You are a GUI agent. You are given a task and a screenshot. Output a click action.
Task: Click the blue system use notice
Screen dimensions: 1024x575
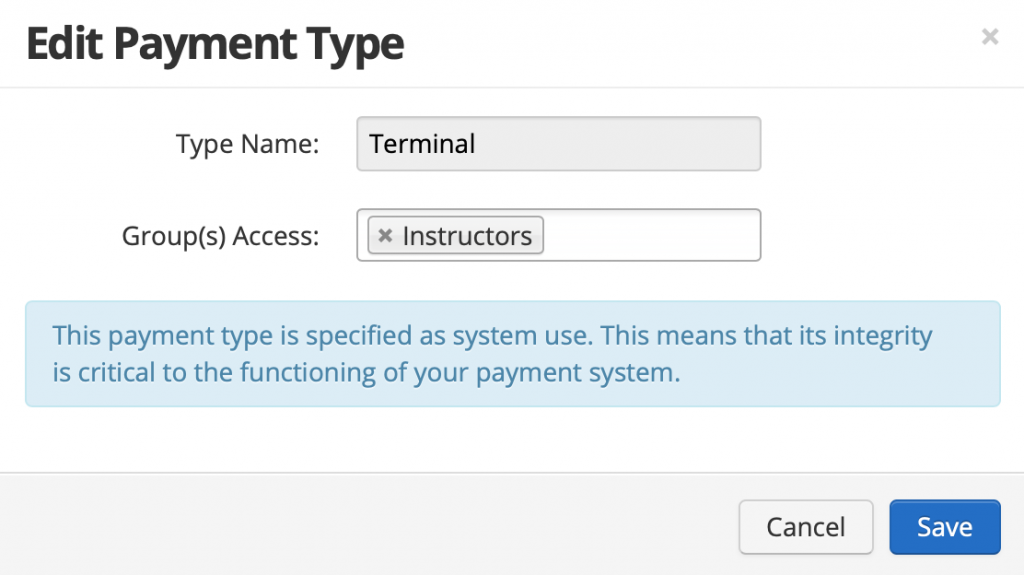[x=512, y=354]
